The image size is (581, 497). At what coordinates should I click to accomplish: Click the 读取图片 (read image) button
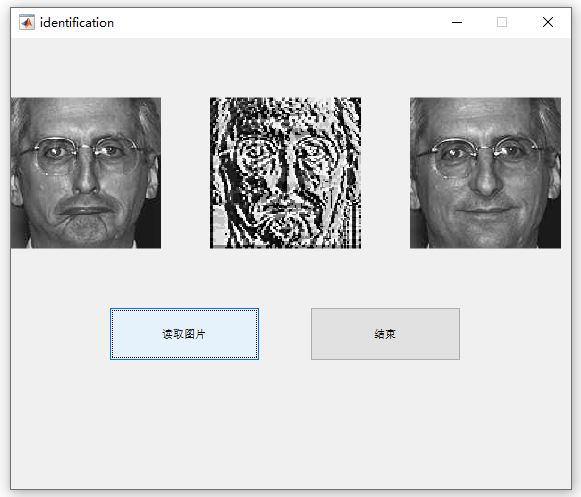click(184, 334)
